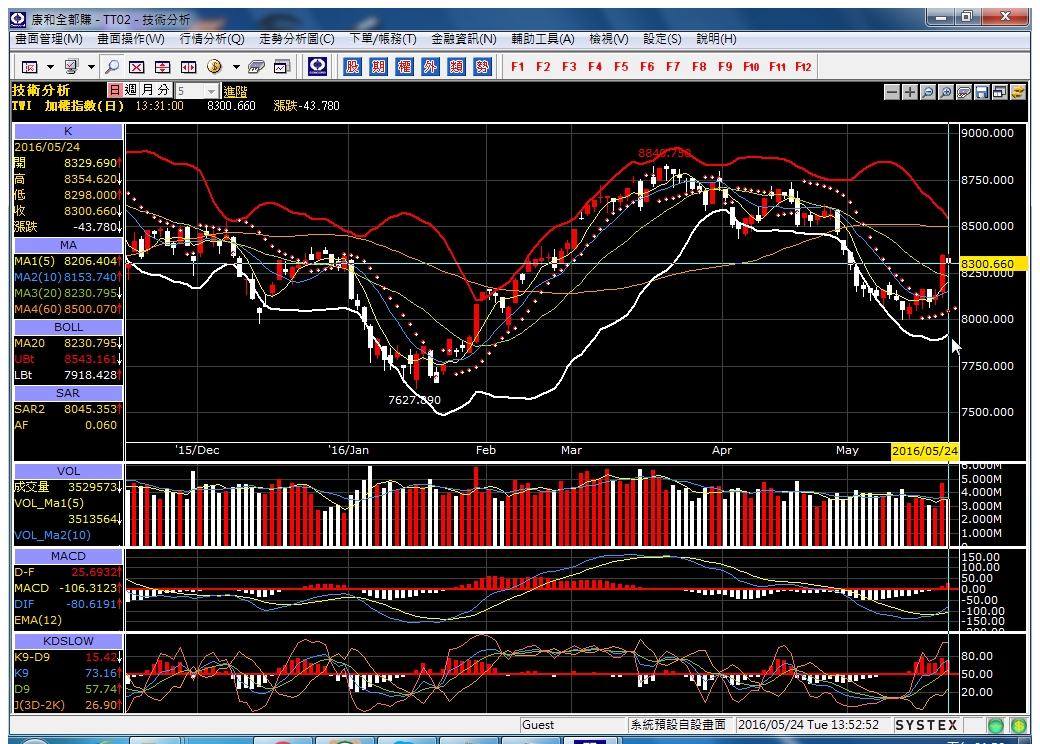Click the monitor with checkmark toolbar icon

click(x=71, y=66)
